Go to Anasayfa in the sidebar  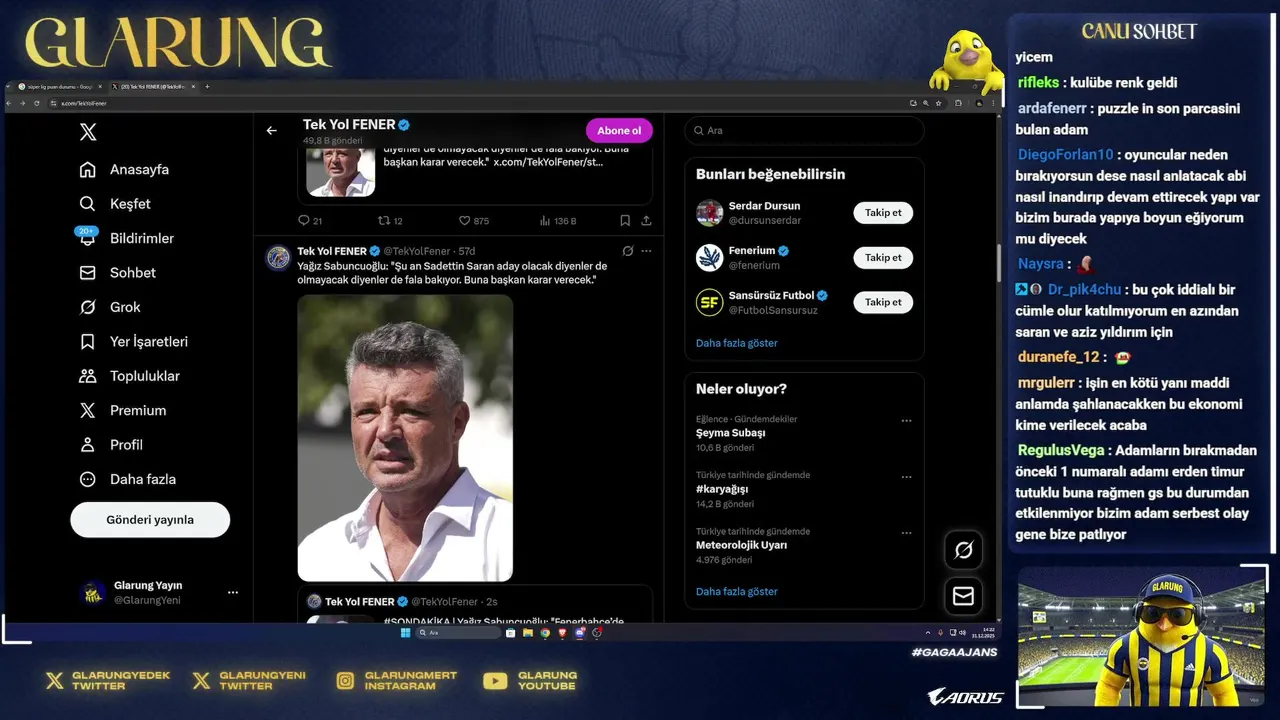click(x=124, y=170)
